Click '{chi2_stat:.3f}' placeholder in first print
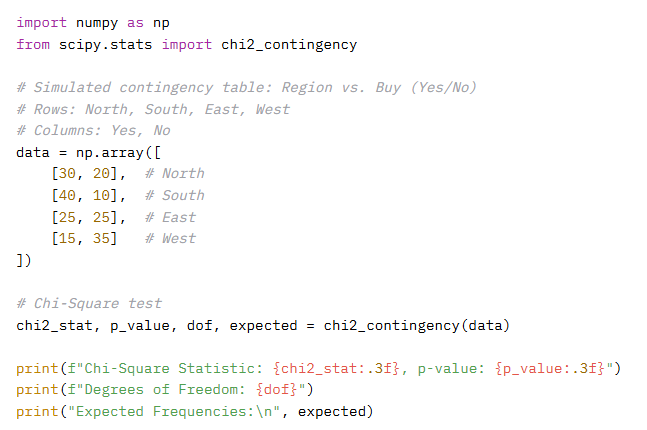Image resolution: width=647 pixels, height=430 pixels. [x=336, y=369]
